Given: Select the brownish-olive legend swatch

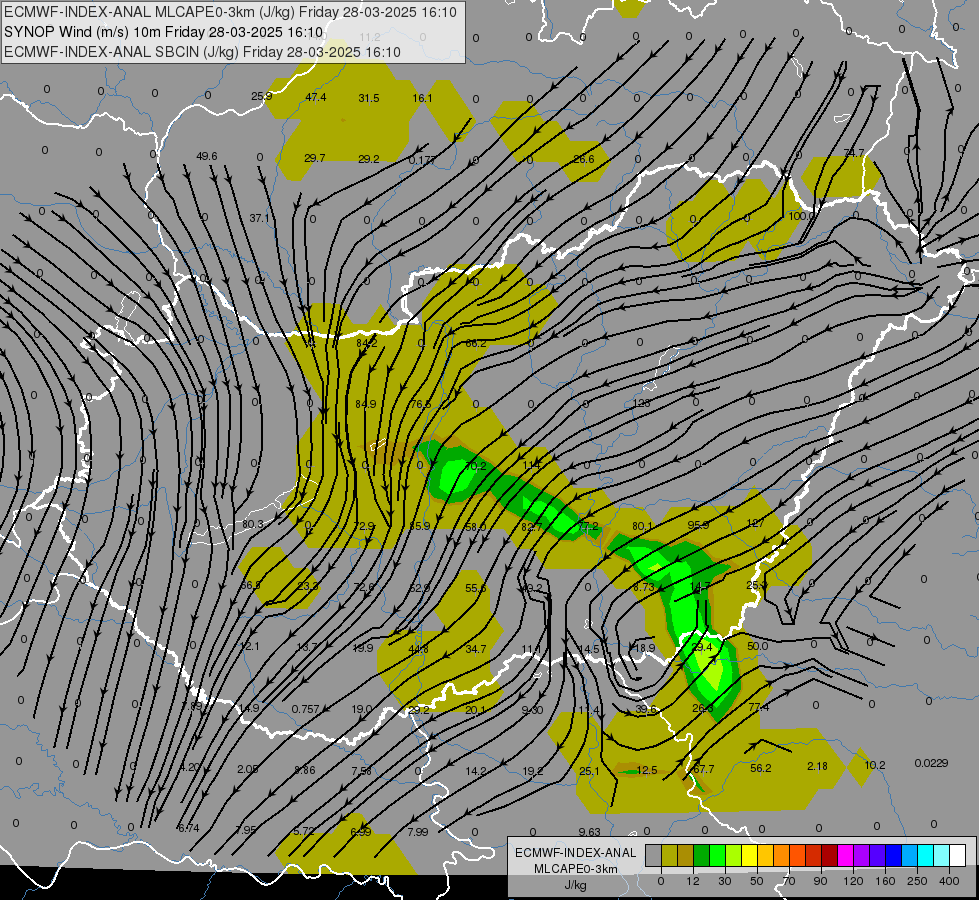Looking at the screenshot, I should pos(686,855).
